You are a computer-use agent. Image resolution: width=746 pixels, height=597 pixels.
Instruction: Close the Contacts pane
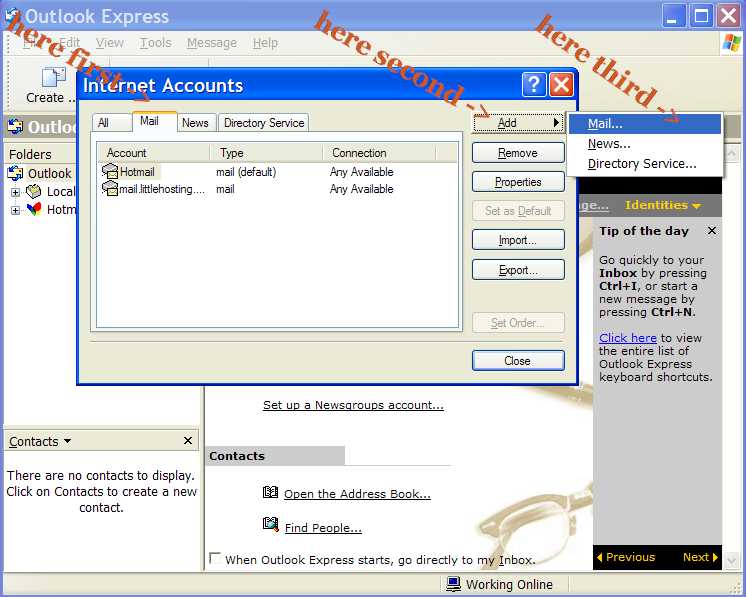pos(188,441)
